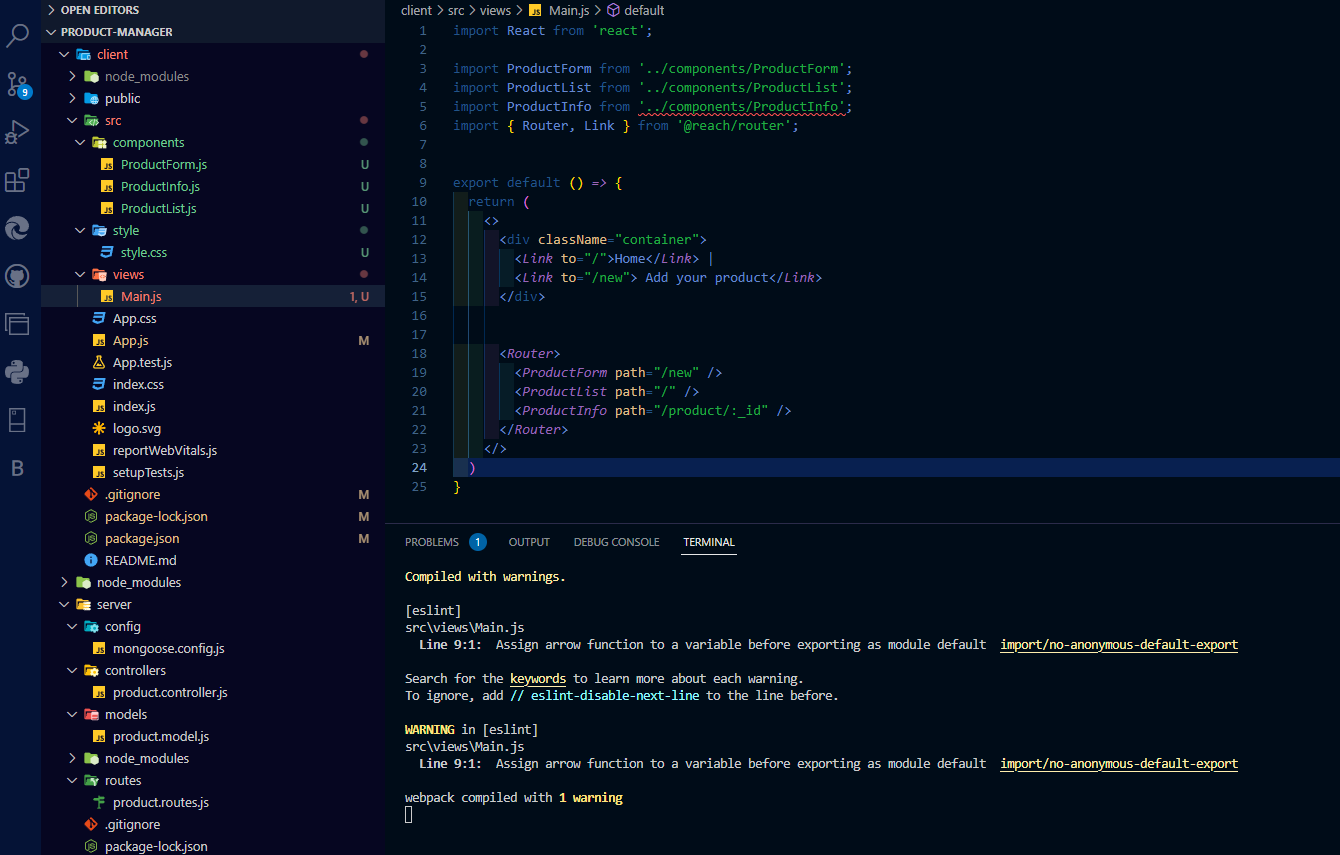Viewport: 1340px width, 855px height.
Task: Open Source Control with 9 pending changes
Action: tap(20, 85)
